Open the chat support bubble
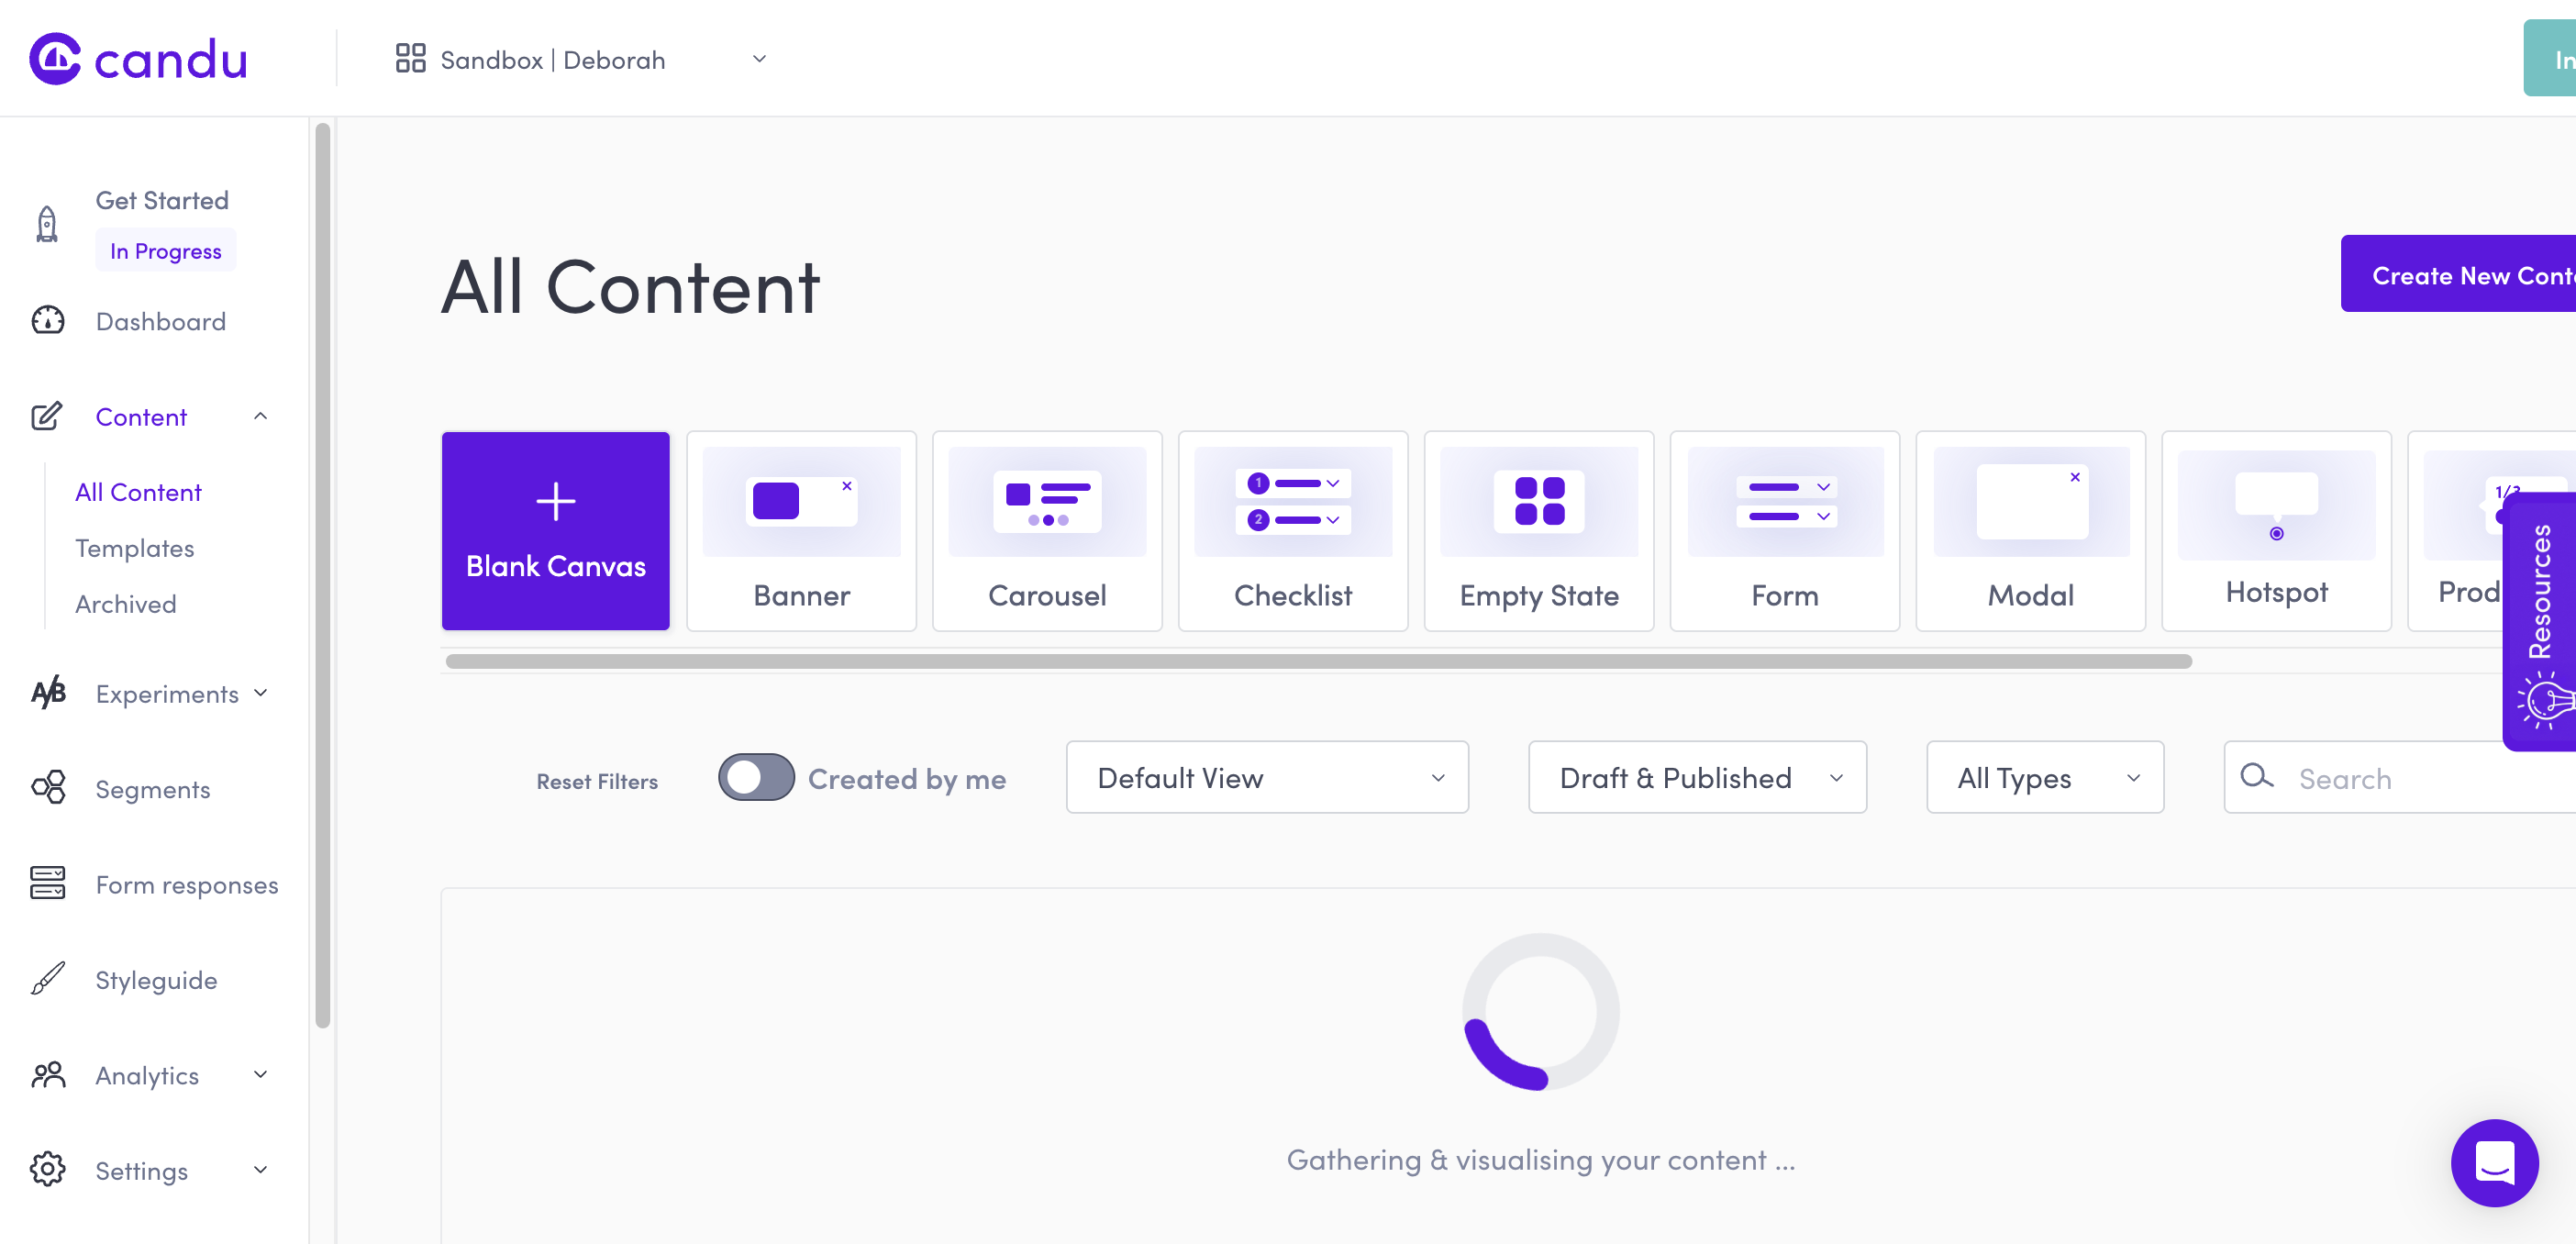 coord(2494,1163)
